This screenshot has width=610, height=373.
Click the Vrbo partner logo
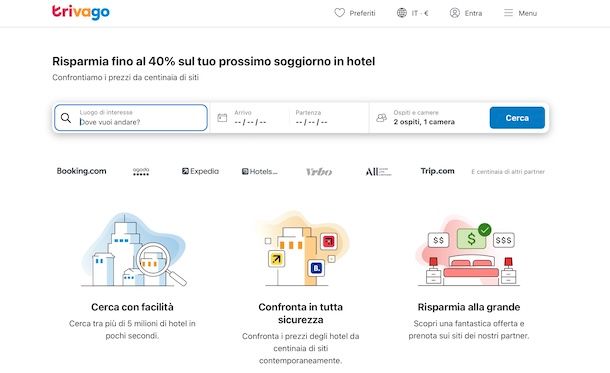tap(319, 172)
